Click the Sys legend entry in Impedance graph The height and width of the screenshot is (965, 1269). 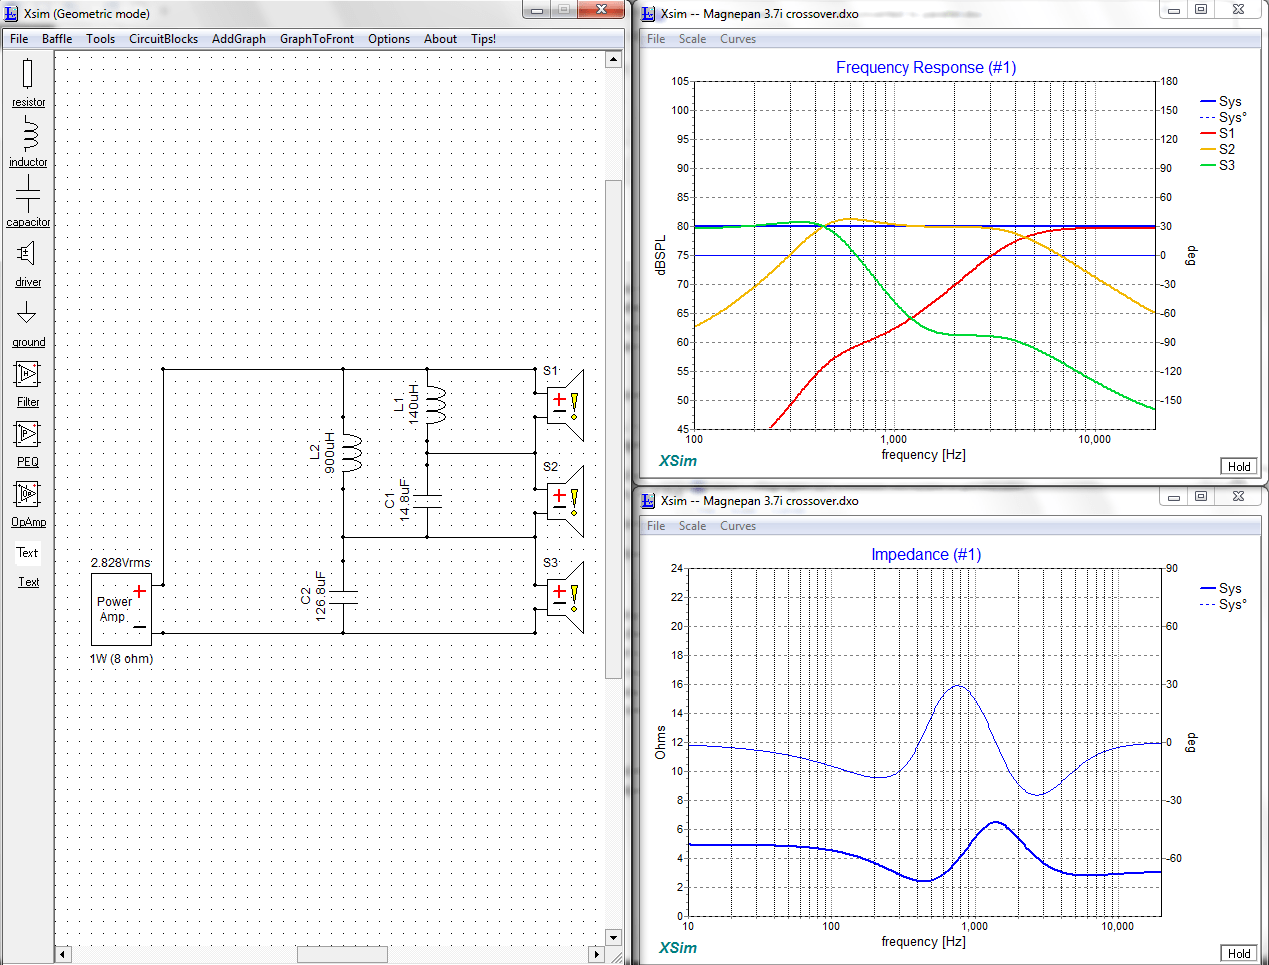pyautogui.click(x=1221, y=588)
